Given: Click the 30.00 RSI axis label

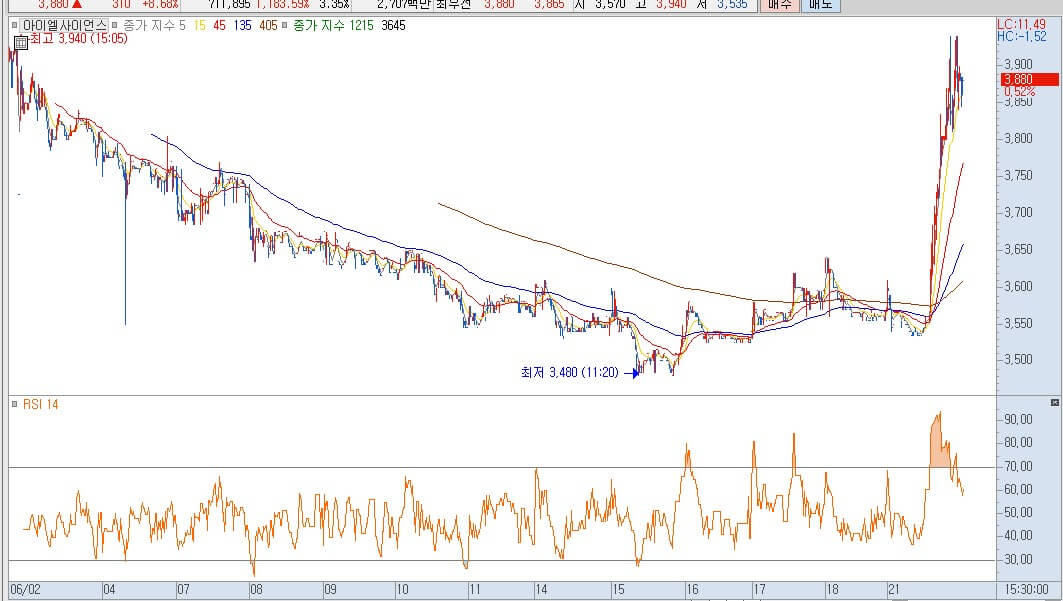Looking at the screenshot, I should [x=1018, y=560].
